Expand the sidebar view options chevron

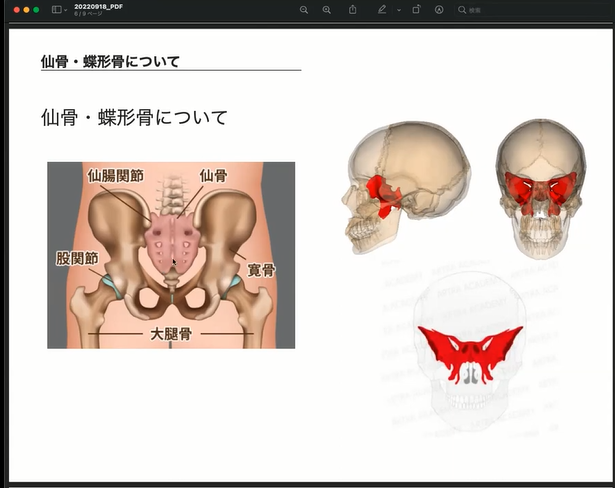[x=65, y=9]
